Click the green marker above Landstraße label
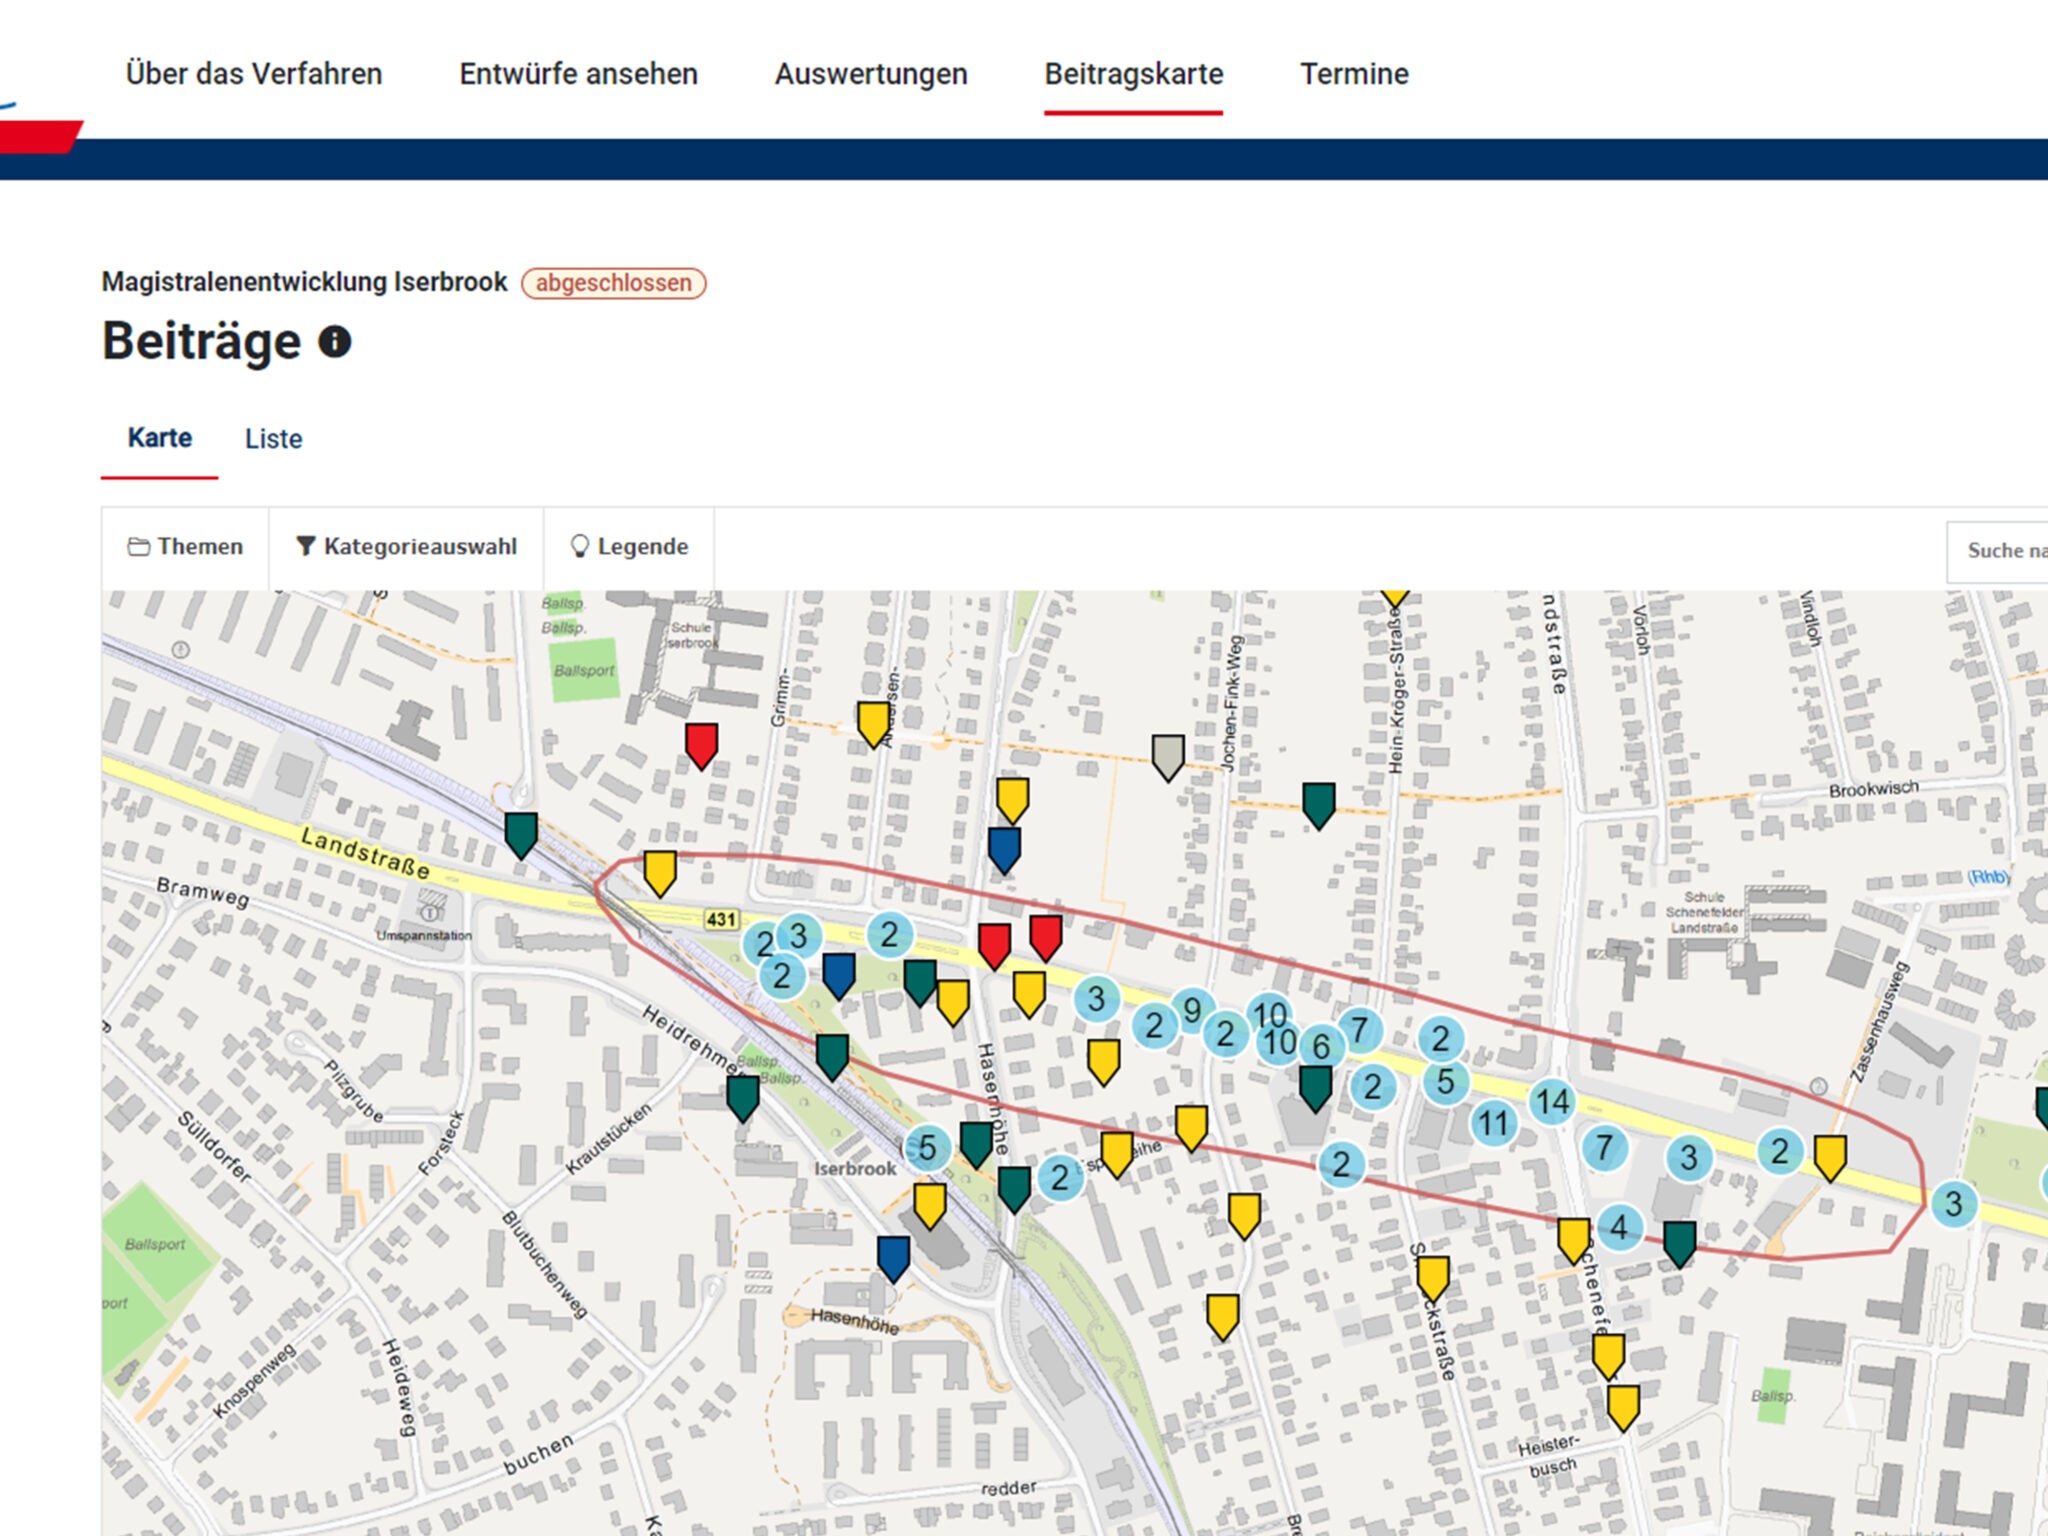Screen dimensions: 2048x1536 pyautogui.click(x=521, y=835)
